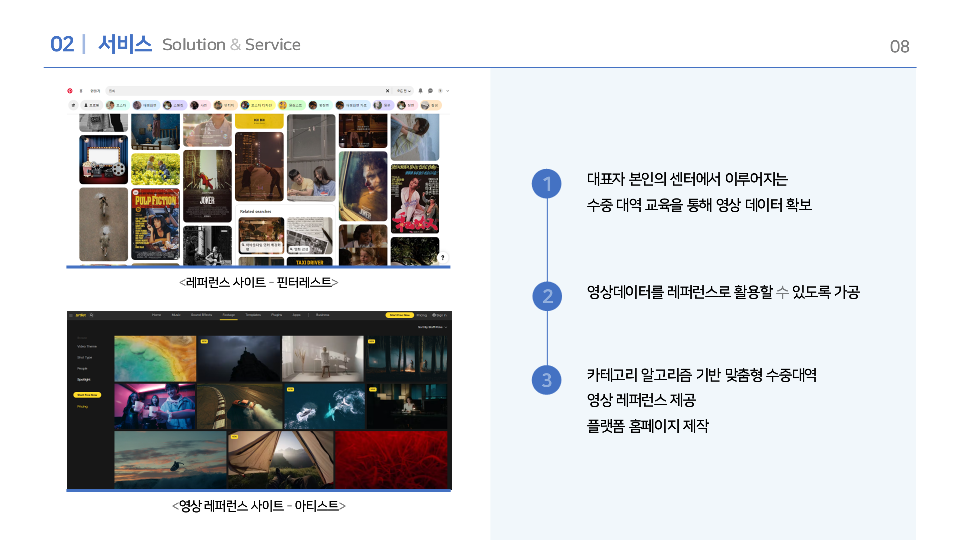Click Start Free Now in the Artlist top bar

coord(399,315)
